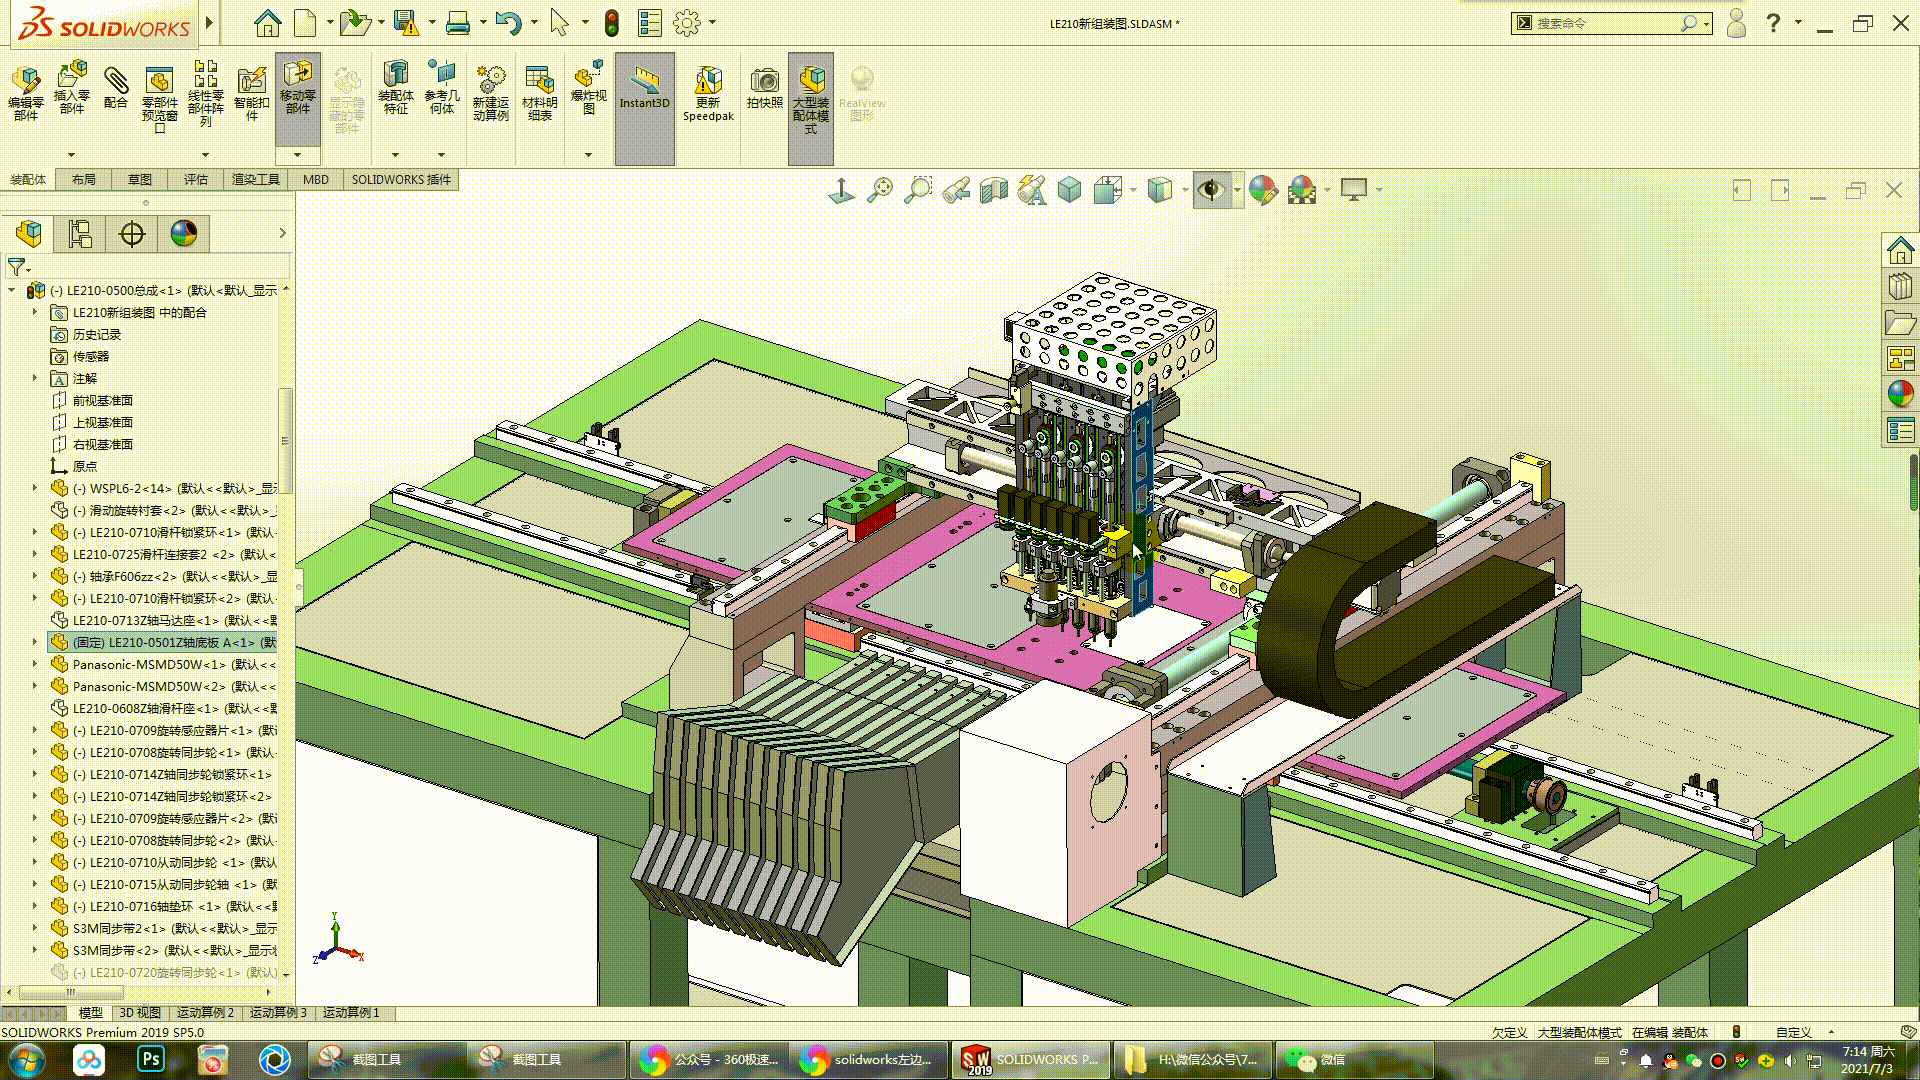Open solidworks左边... Chrome taskbar window

868,1059
